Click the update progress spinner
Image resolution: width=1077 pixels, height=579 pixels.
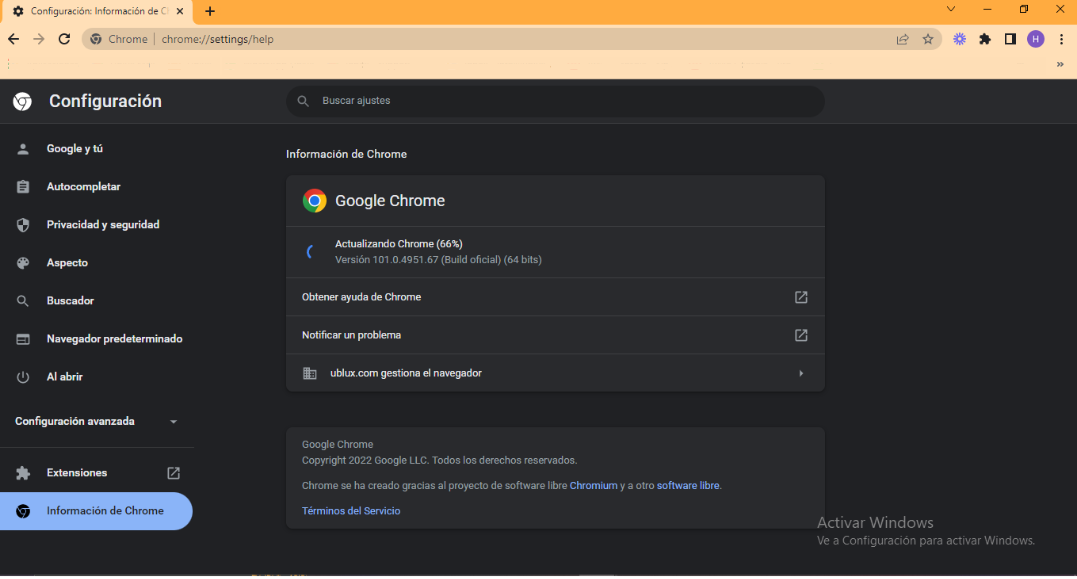(x=310, y=252)
